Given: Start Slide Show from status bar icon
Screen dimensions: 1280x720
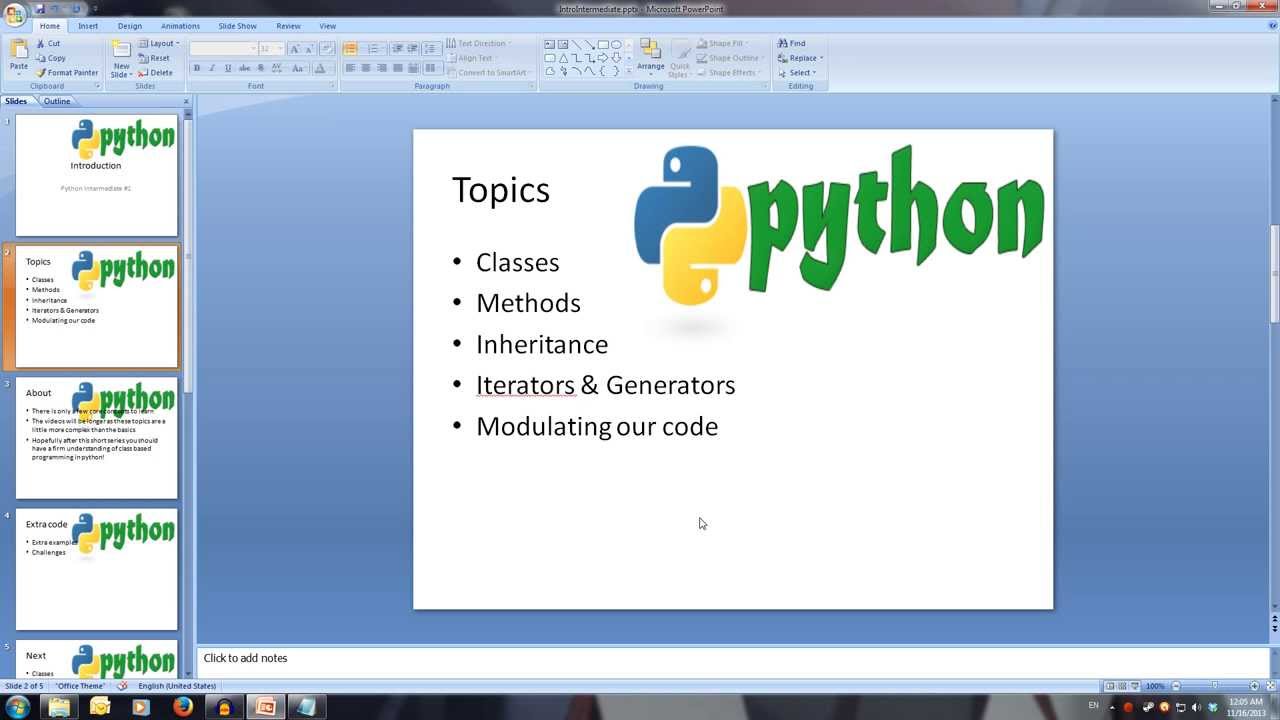Looking at the screenshot, I should tap(1135, 686).
